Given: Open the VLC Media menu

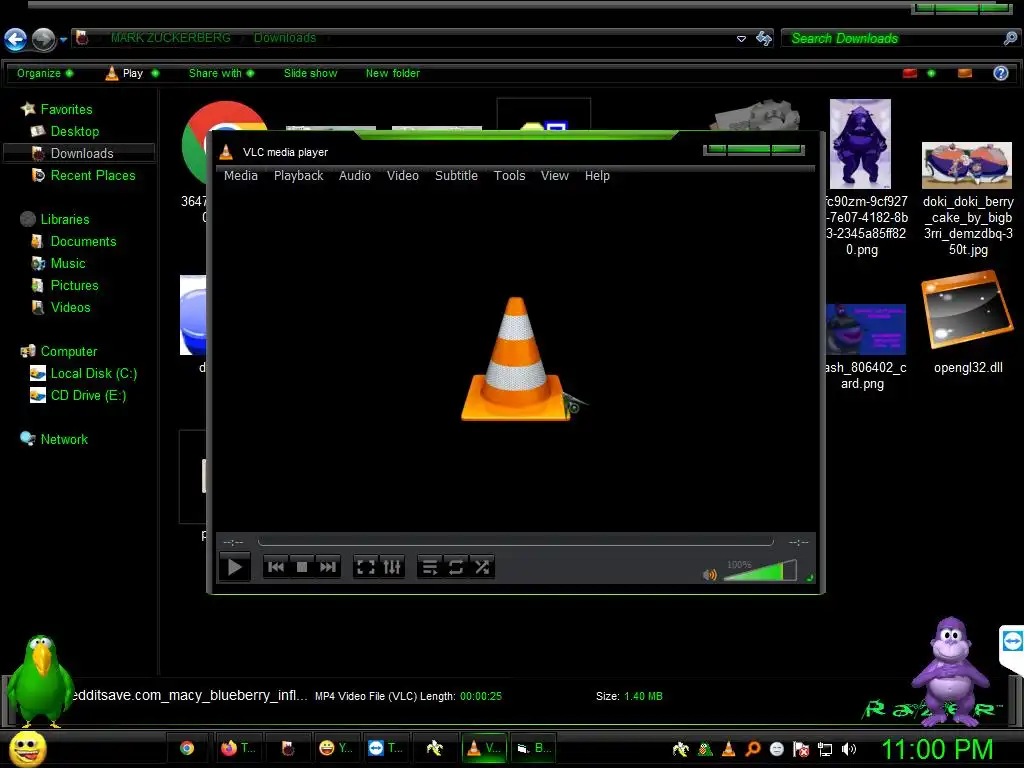Looking at the screenshot, I should (241, 176).
